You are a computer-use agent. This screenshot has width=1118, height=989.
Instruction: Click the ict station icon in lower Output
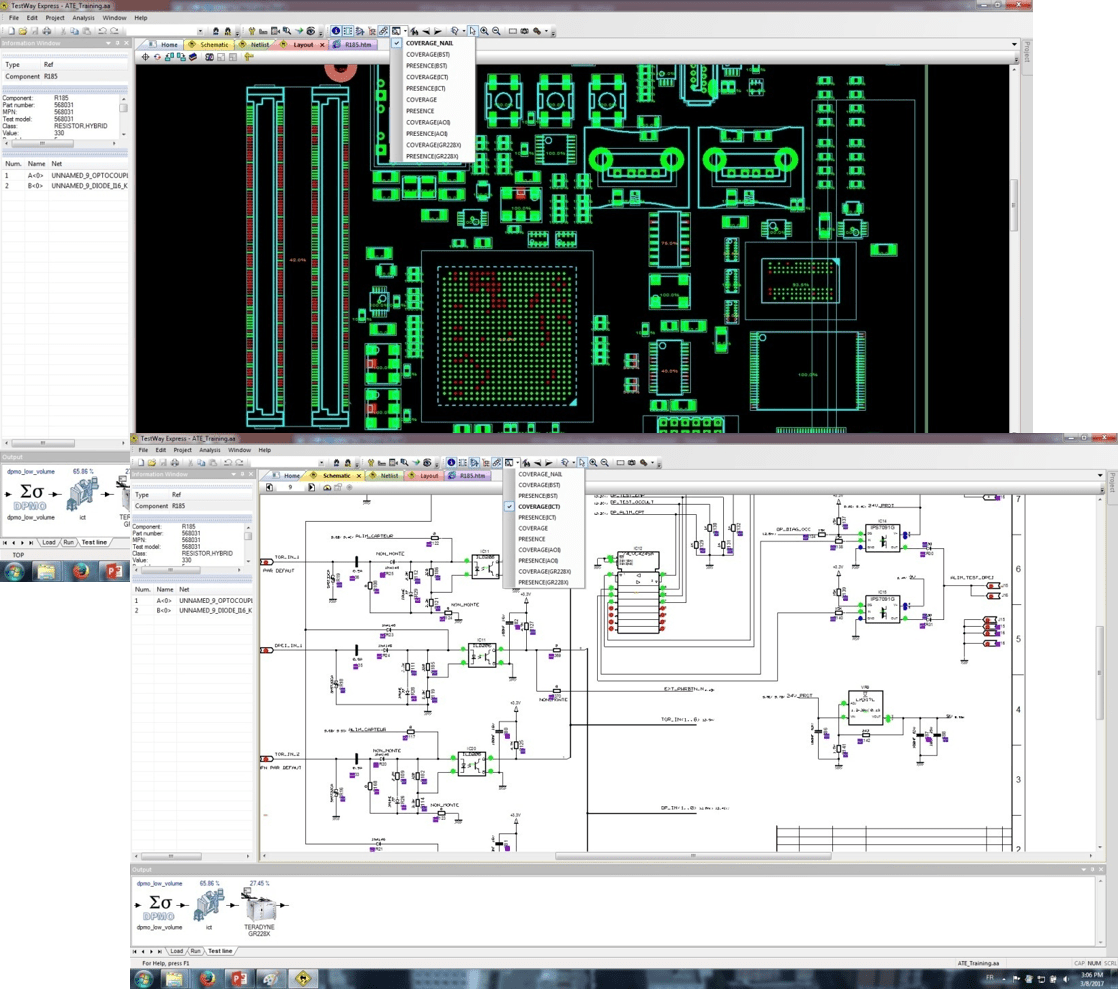tap(209, 906)
